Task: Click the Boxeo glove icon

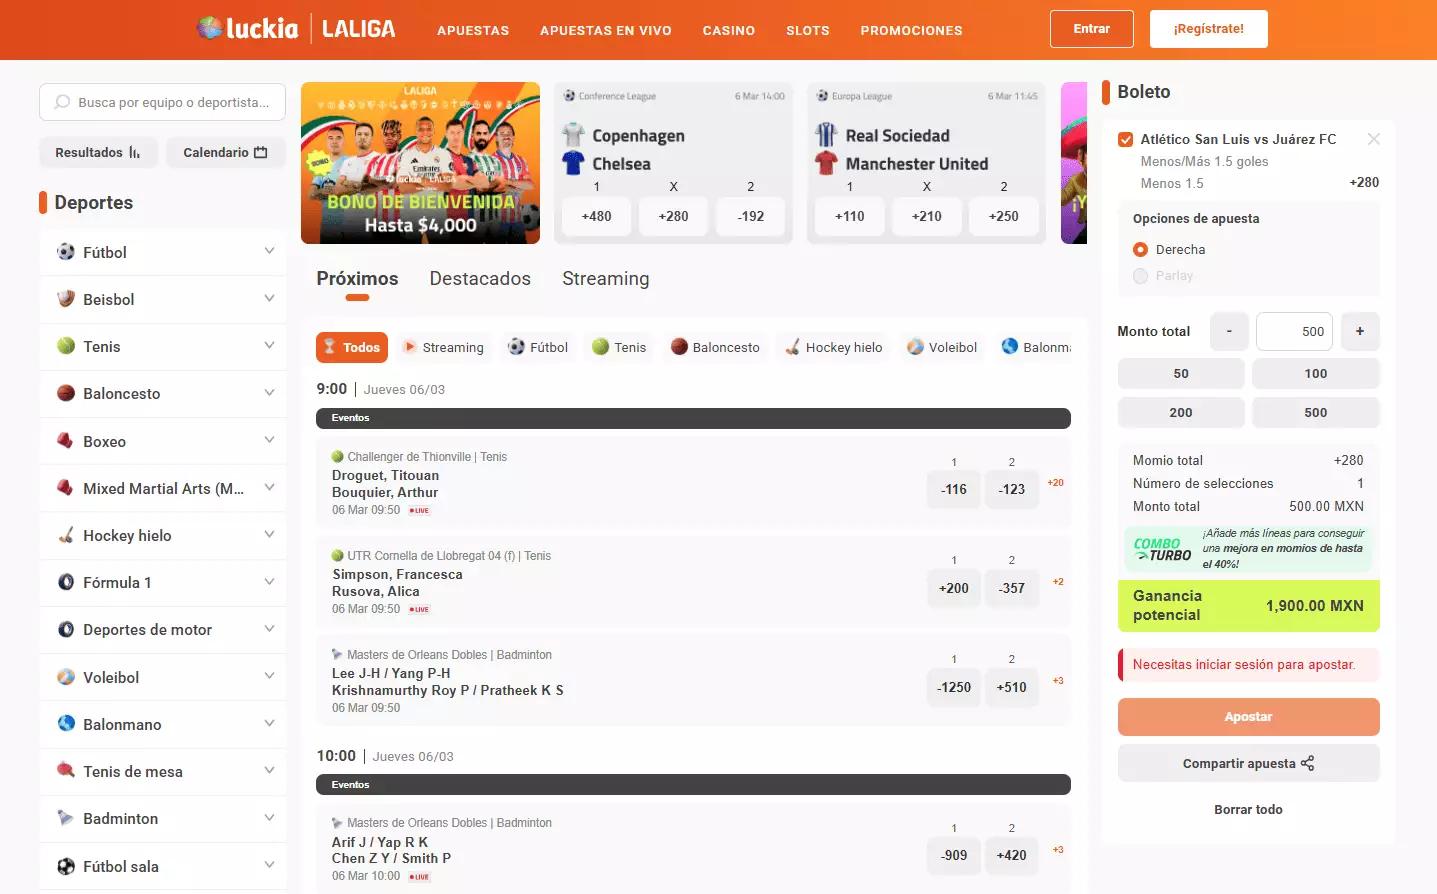Action: coord(66,441)
